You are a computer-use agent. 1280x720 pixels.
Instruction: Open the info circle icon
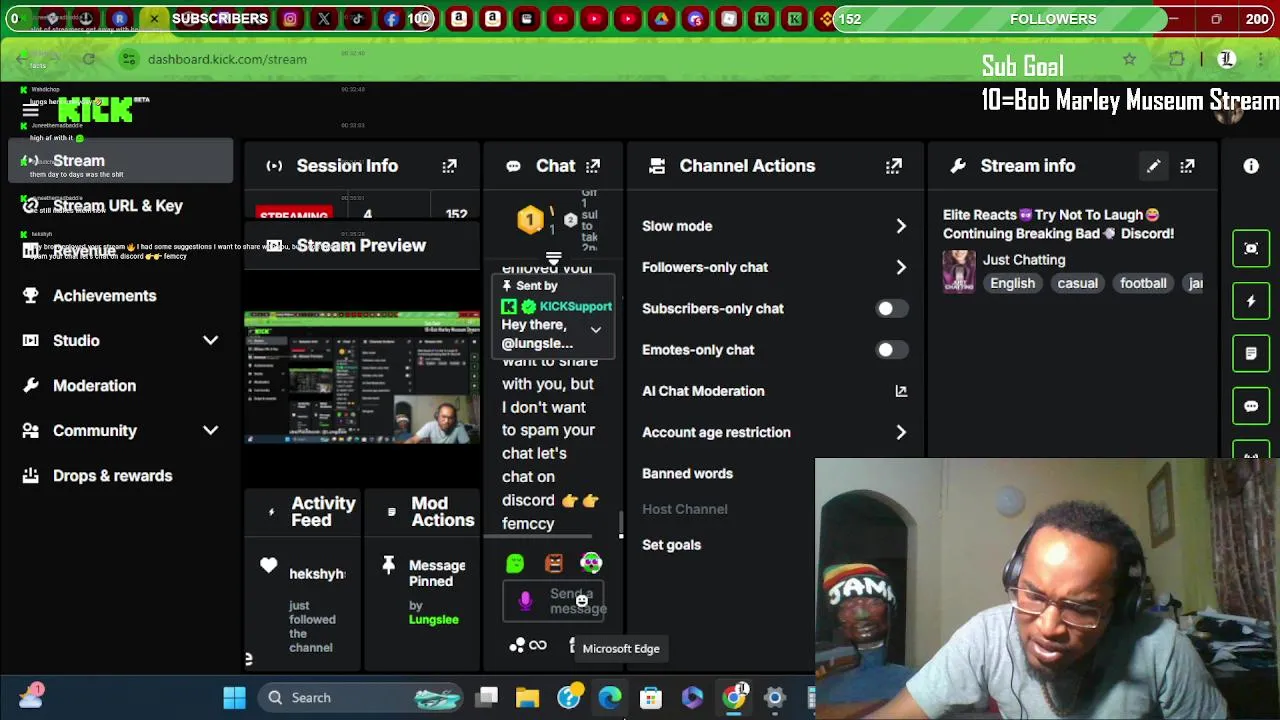(1251, 166)
